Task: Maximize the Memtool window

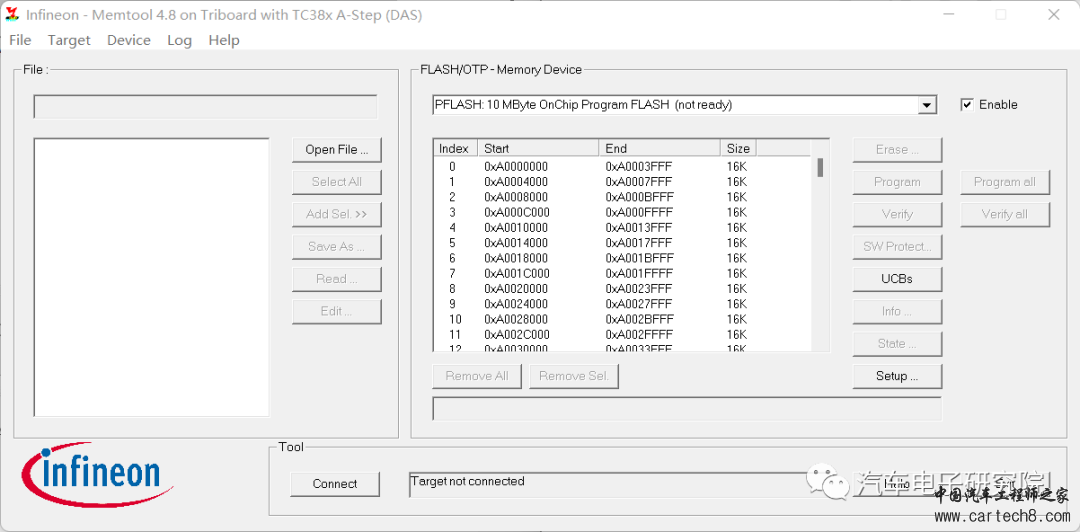Action: pyautogui.click(x=1001, y=15)
